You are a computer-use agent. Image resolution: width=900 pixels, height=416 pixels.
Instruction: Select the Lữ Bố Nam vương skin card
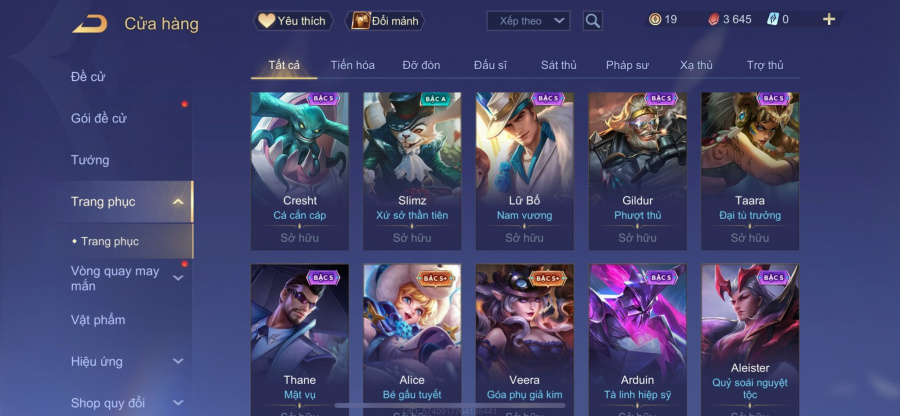[x=525, y=171]
